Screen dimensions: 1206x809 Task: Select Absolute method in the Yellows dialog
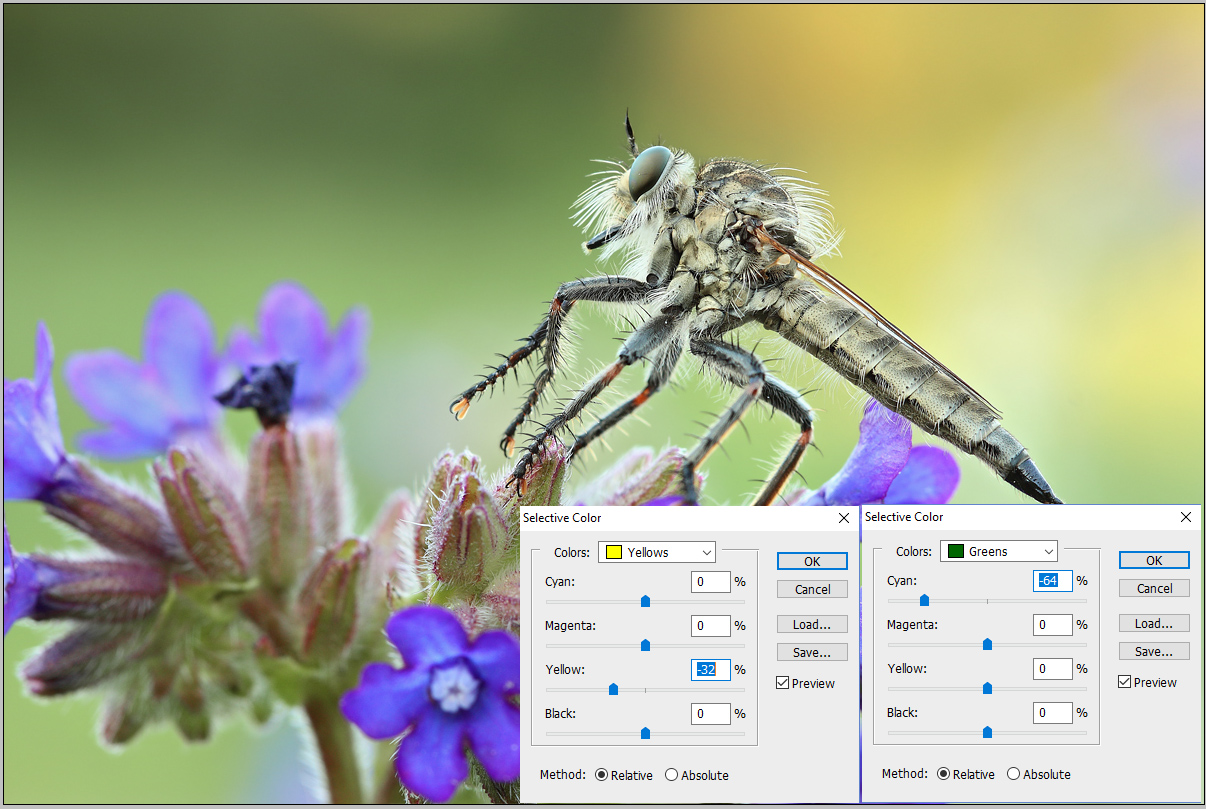(671, 775)
